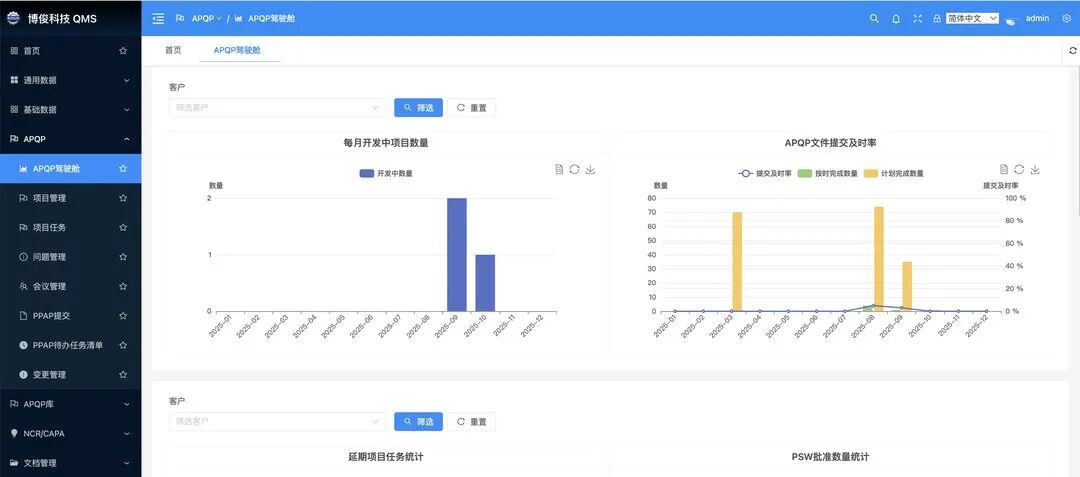Expand the 文档管理 sidebar menu
Viewport: 1080px width, 477px height.
(70, 463)
